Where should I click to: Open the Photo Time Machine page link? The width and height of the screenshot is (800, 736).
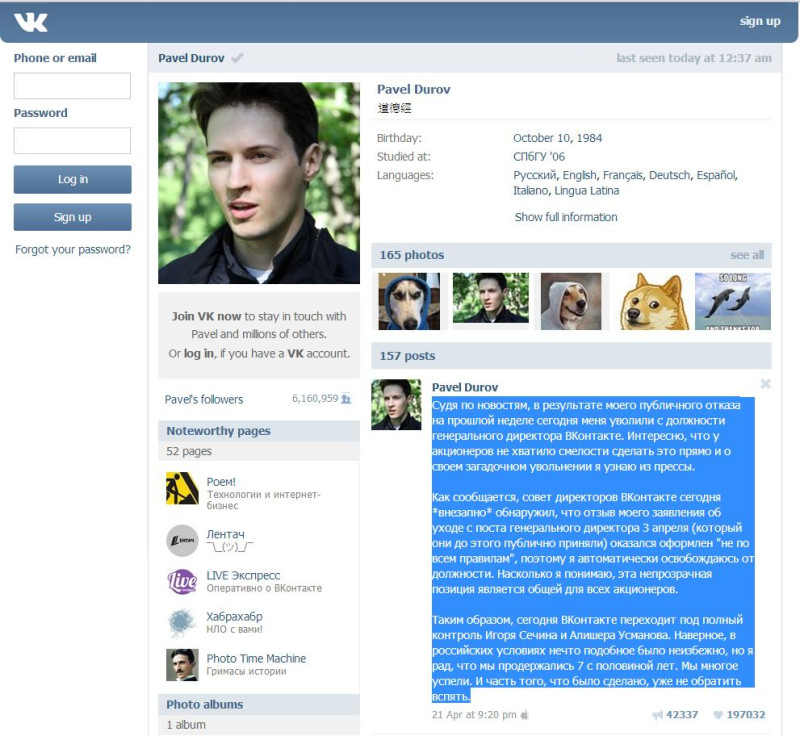[256, 658]
